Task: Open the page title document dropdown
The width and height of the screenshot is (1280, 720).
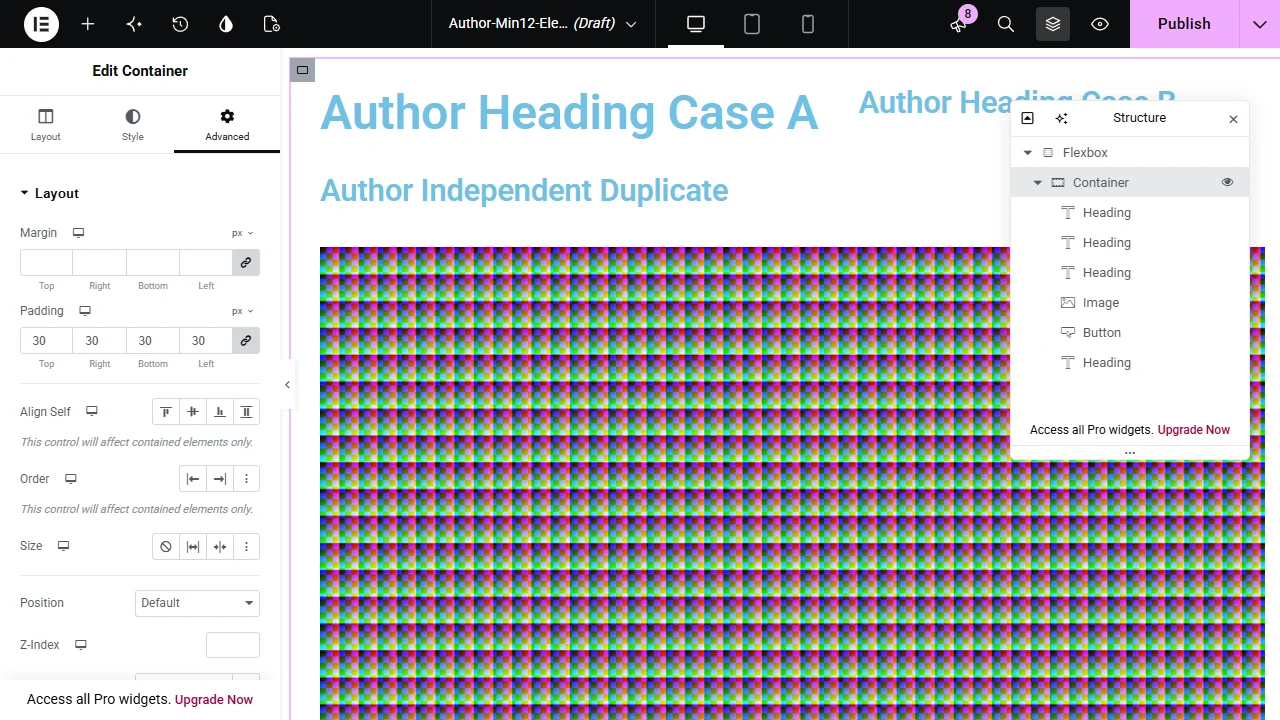Action: (543, 24)
